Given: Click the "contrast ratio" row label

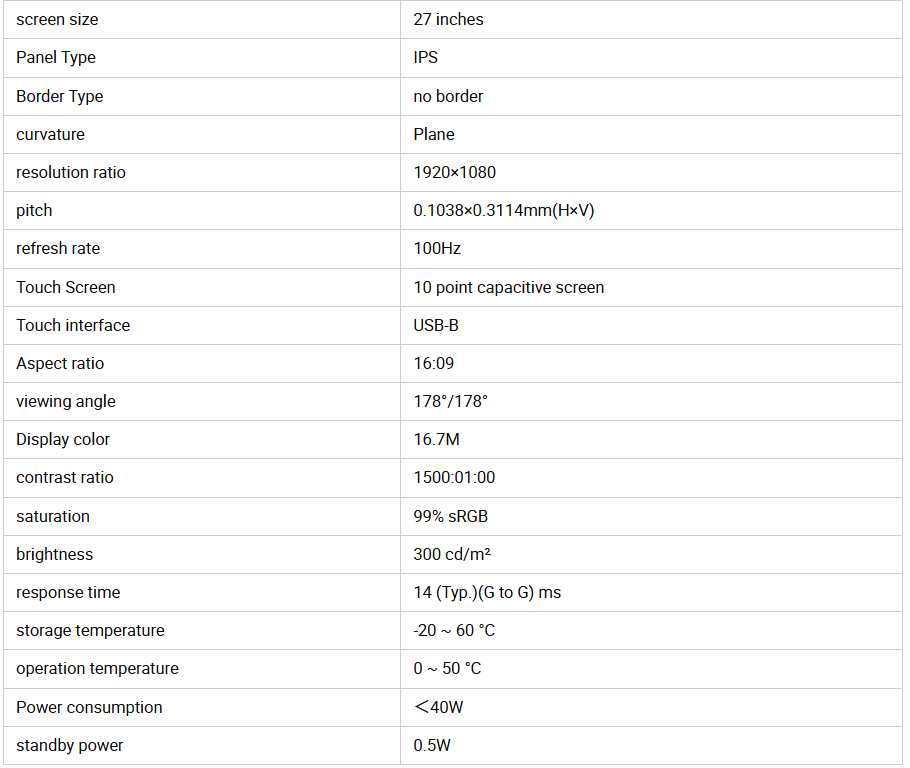Looking at the screenshot, I should click(65, 477).
